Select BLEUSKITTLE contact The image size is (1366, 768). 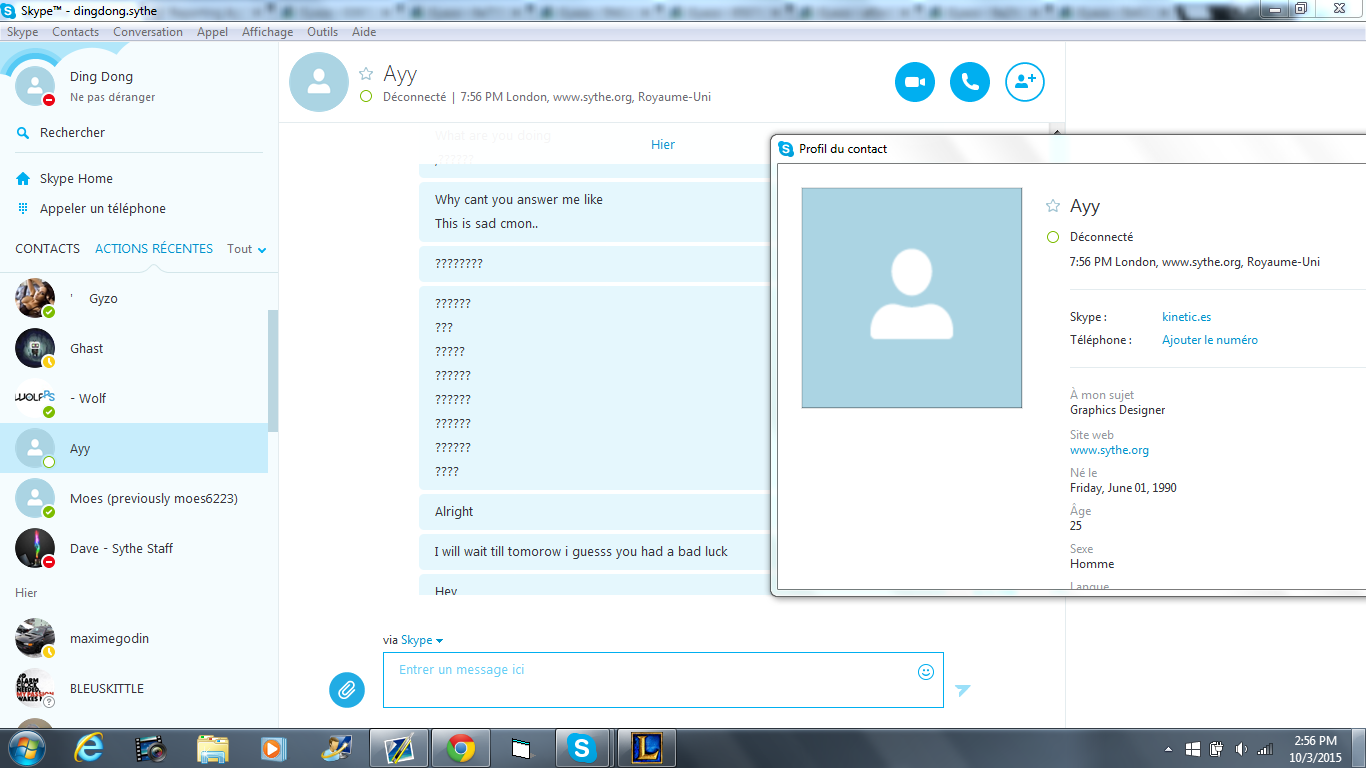coord(134,688)
